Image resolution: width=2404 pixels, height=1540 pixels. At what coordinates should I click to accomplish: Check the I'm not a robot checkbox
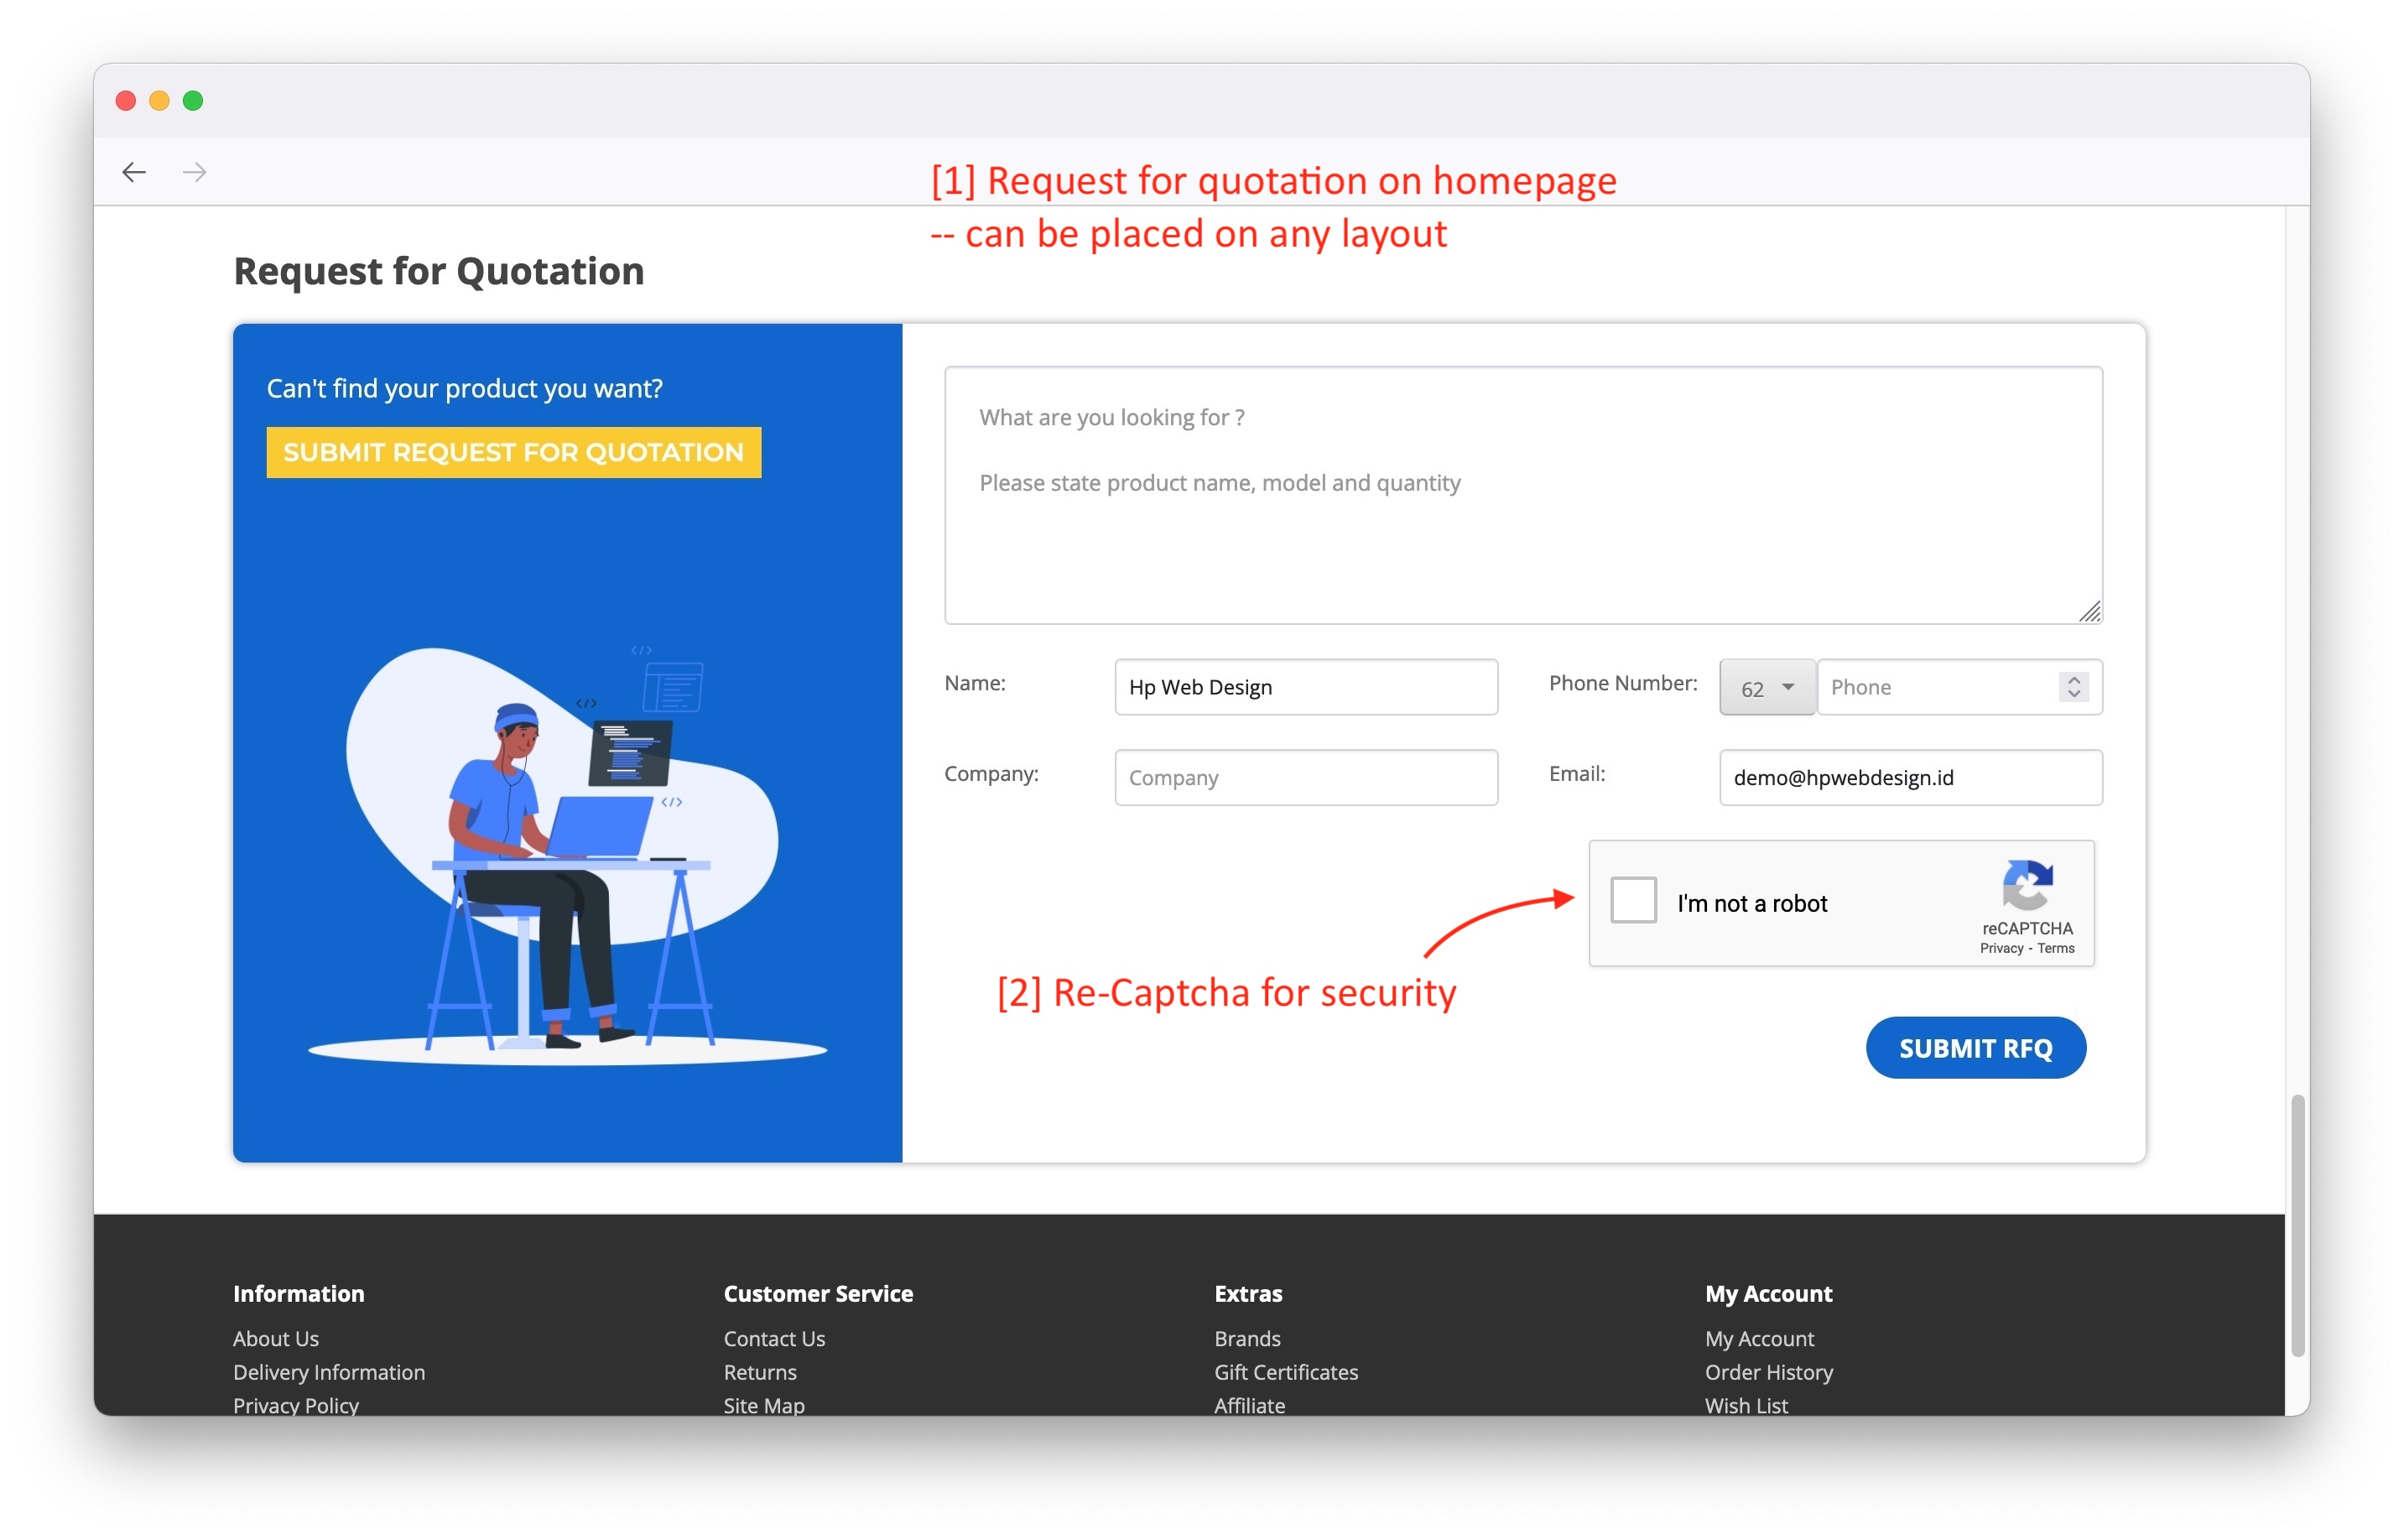1633,900
